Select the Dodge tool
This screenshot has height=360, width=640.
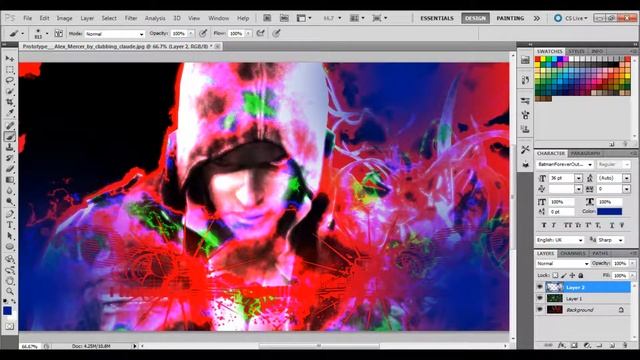coord(10,202)
